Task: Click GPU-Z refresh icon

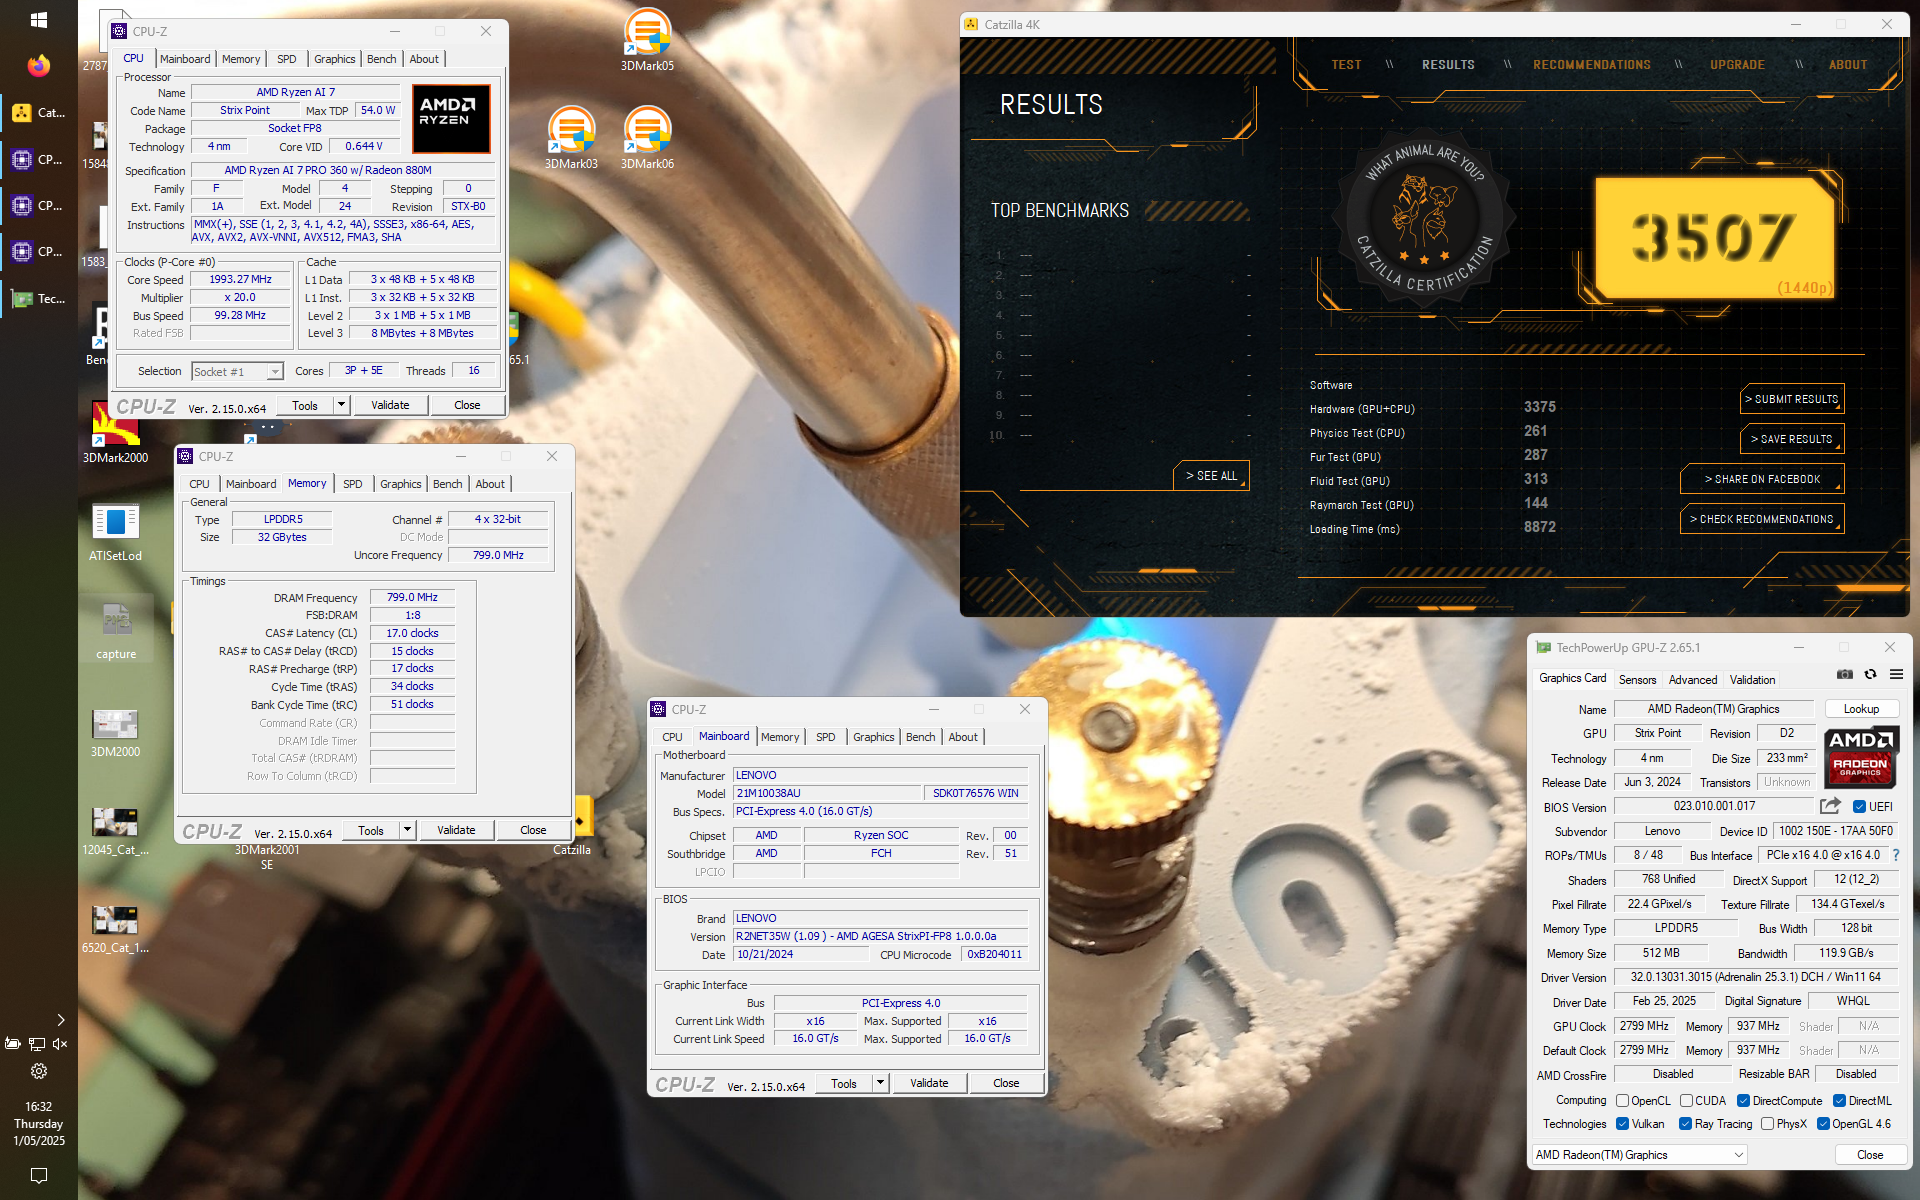Action: 1870,675
